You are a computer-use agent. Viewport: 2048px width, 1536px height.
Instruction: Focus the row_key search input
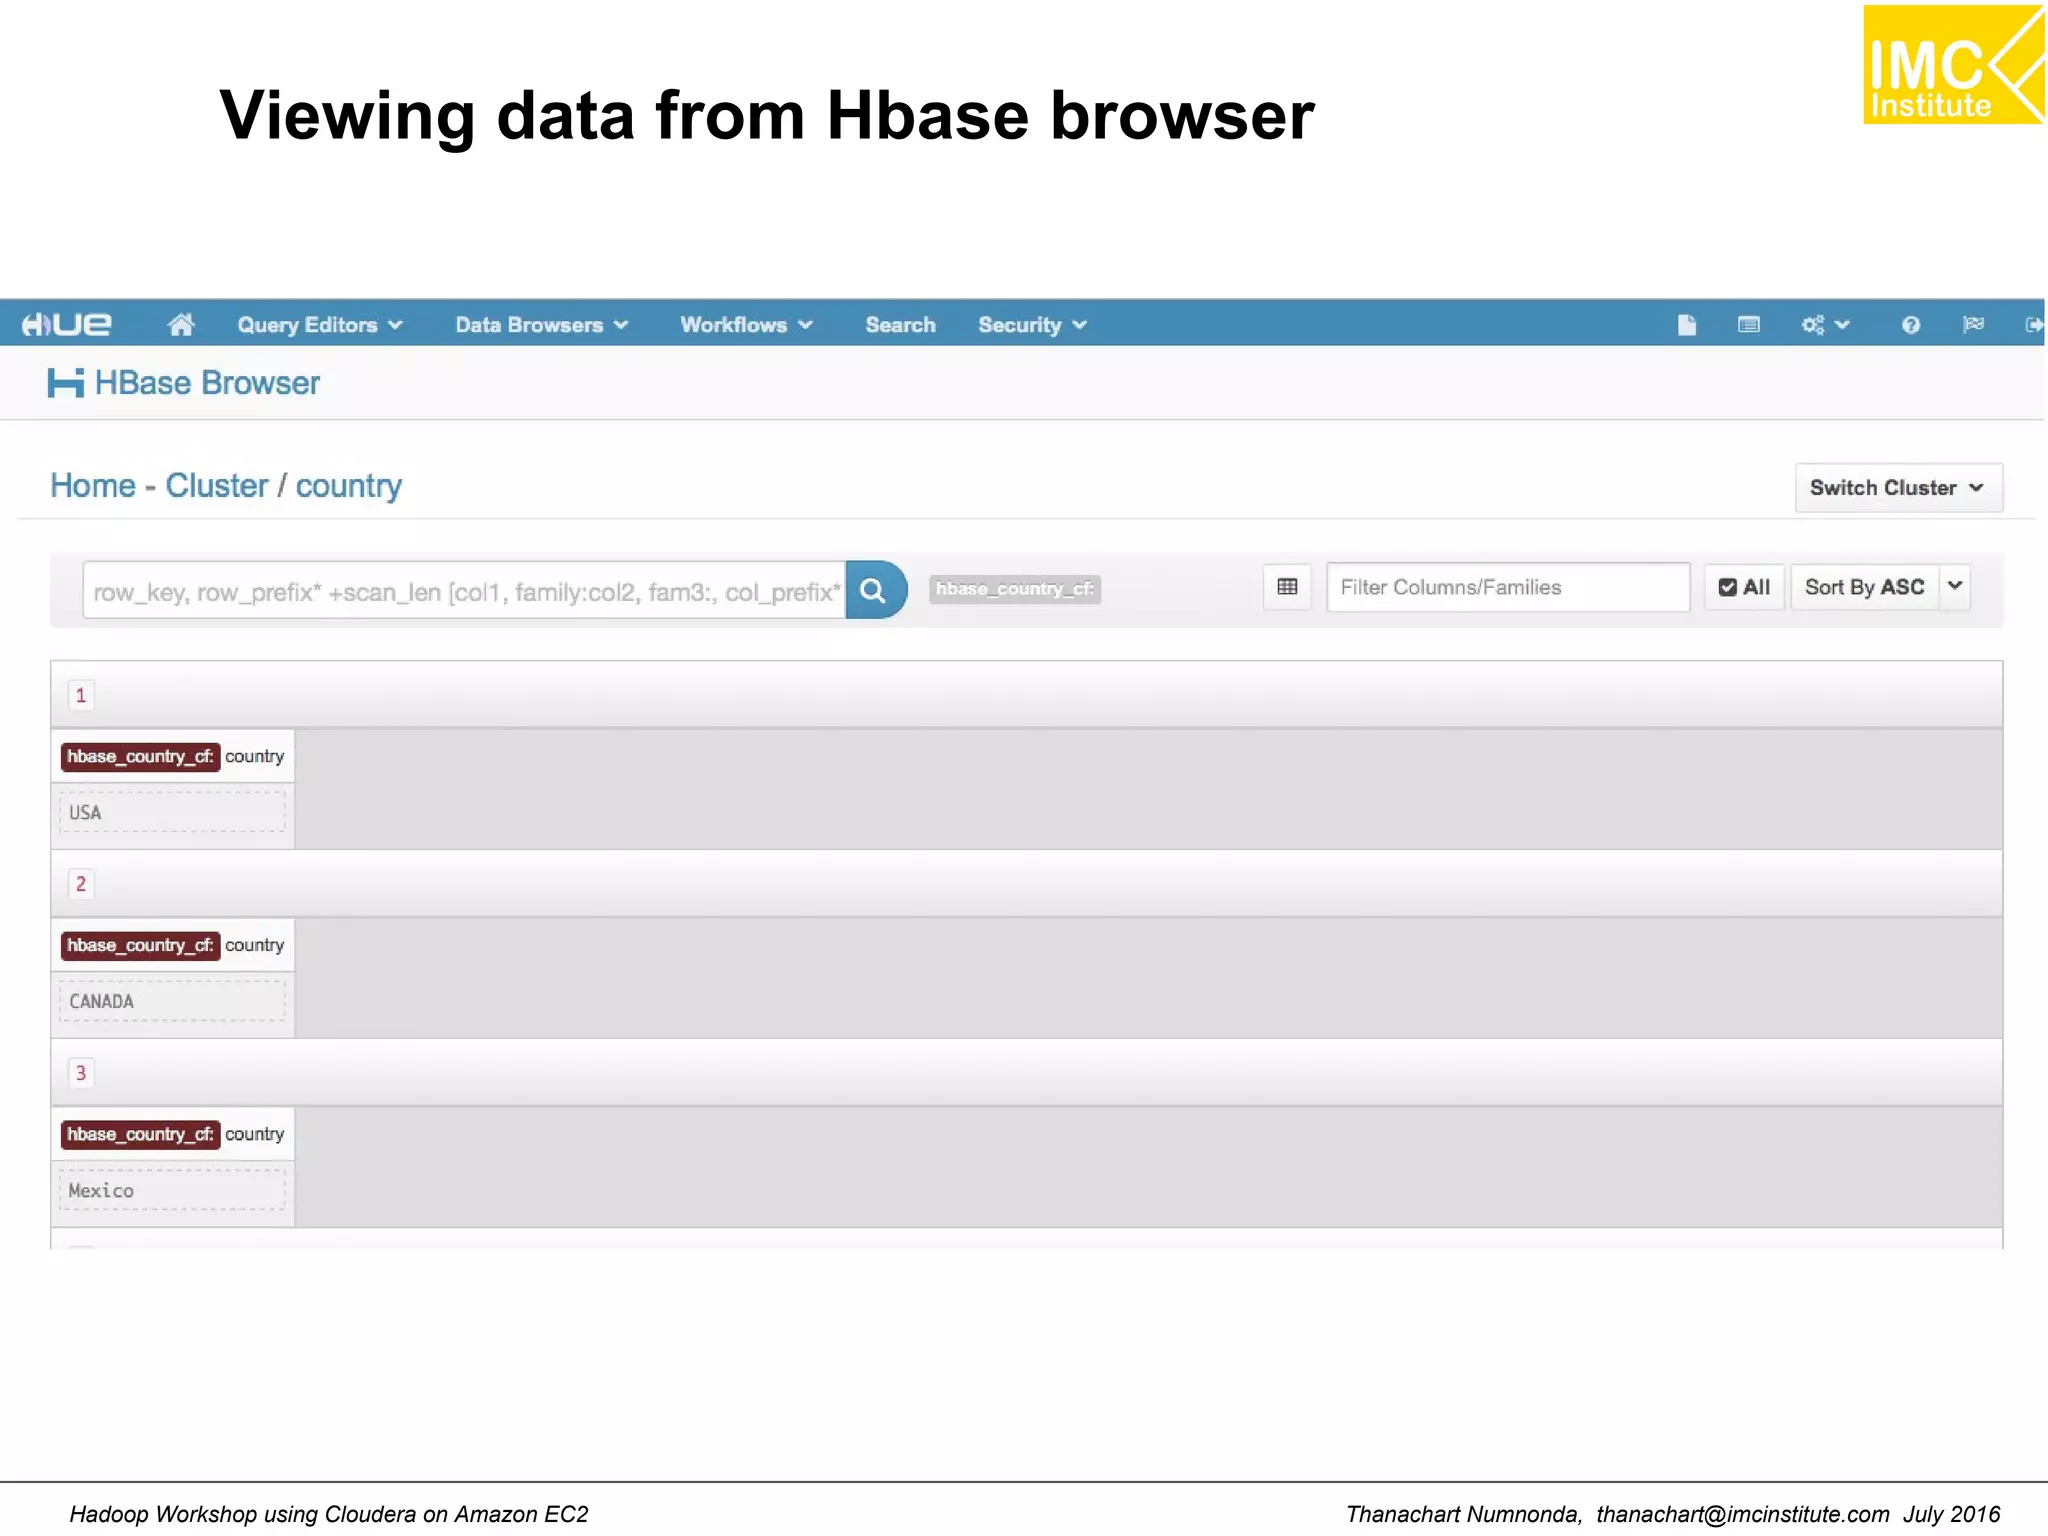pyautogui.click(x=464, y=591)
